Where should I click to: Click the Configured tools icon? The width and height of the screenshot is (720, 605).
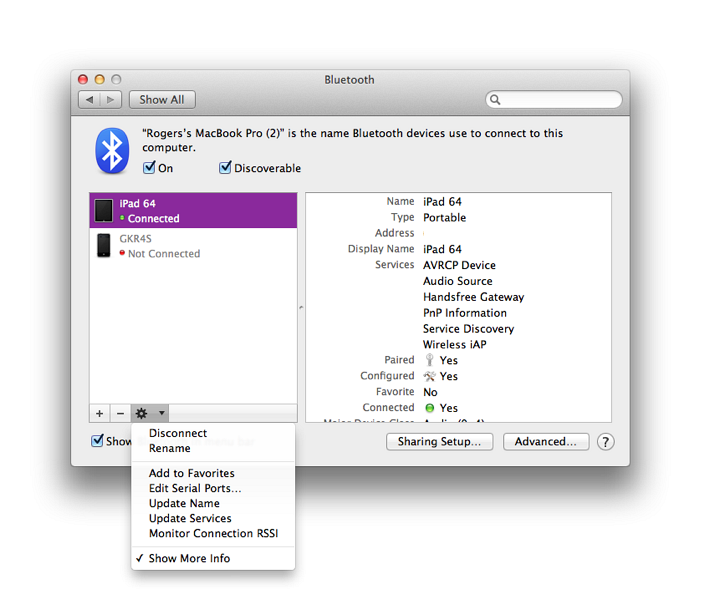pos(429,376)
